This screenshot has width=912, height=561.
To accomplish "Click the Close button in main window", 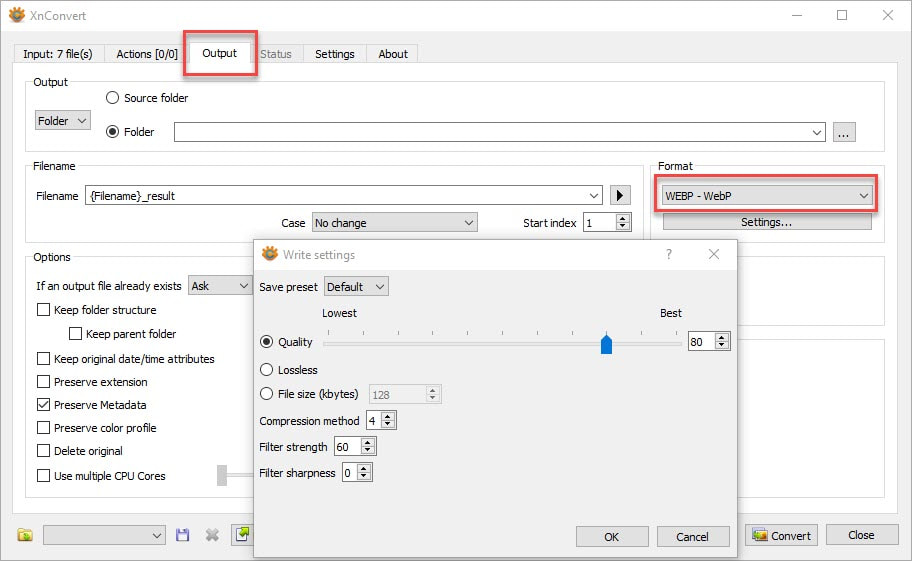I will [861, 535].
